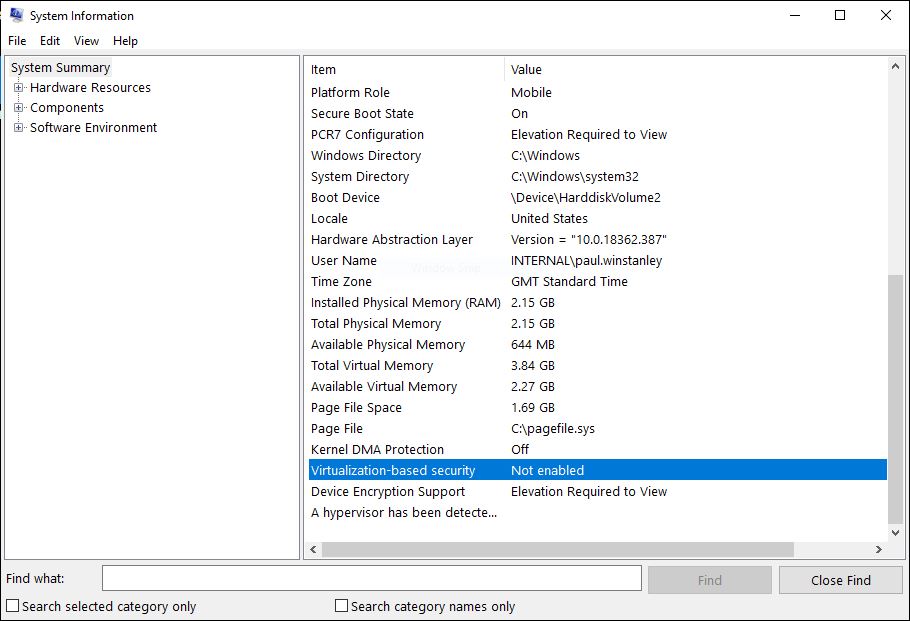Open the View menu
Viewport: 910px width, 621px height.
pos(86,41)
